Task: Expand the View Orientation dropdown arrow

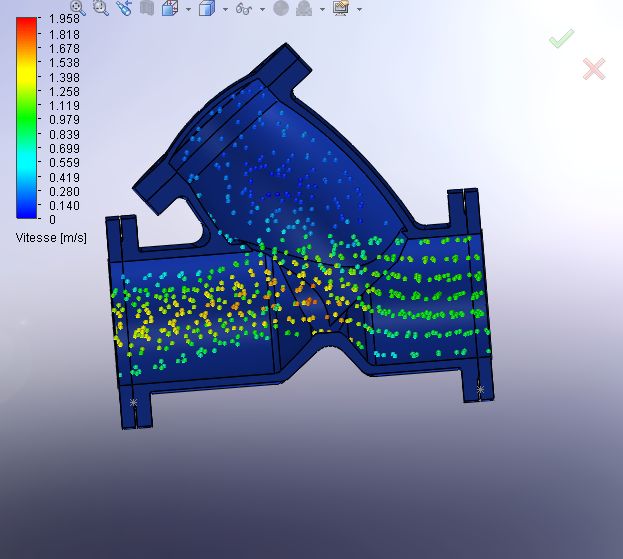Action: tap(188, 9)
